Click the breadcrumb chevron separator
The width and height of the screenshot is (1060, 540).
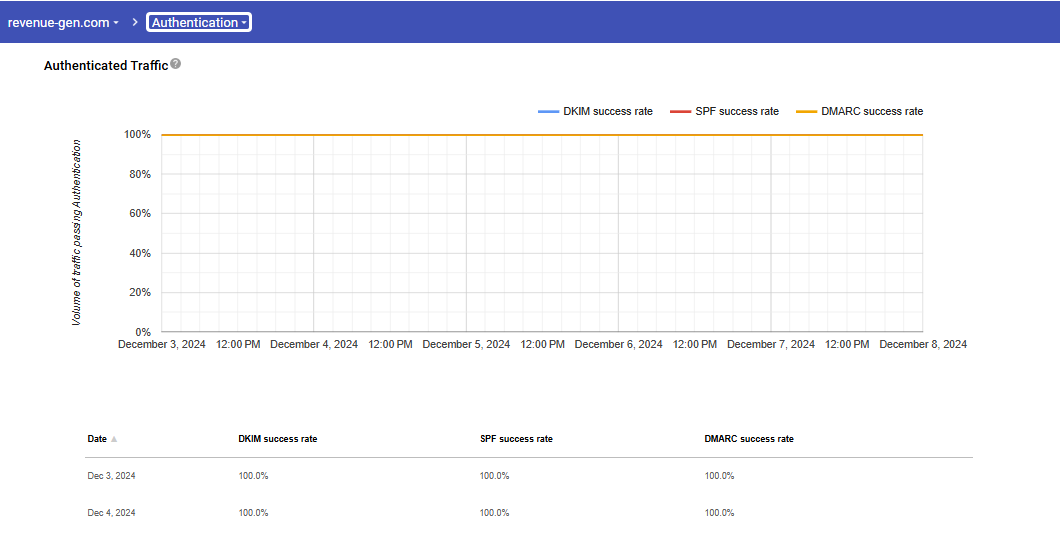tap(134, 22)
